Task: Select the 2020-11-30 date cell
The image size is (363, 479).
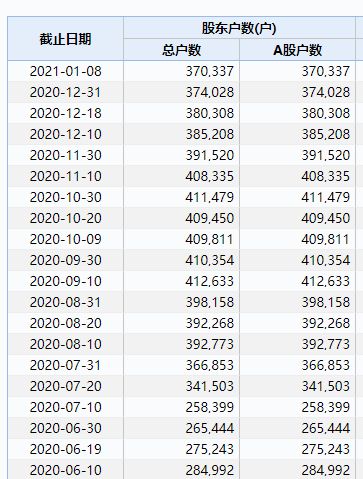Action: (x=65, y=155)
